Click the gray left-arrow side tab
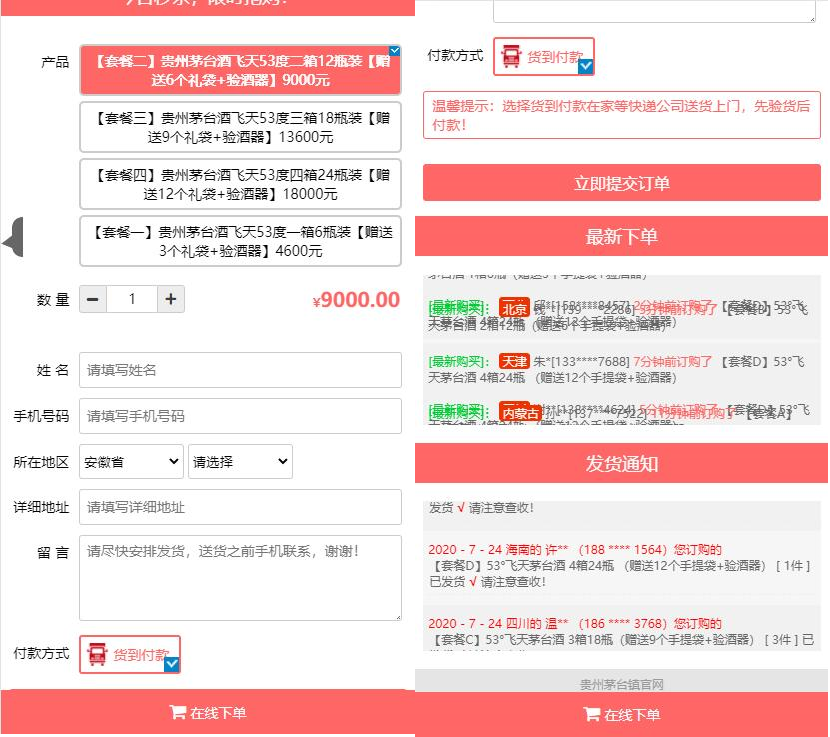The height and width of the screenshot is (737, 830). coord(13,237)
